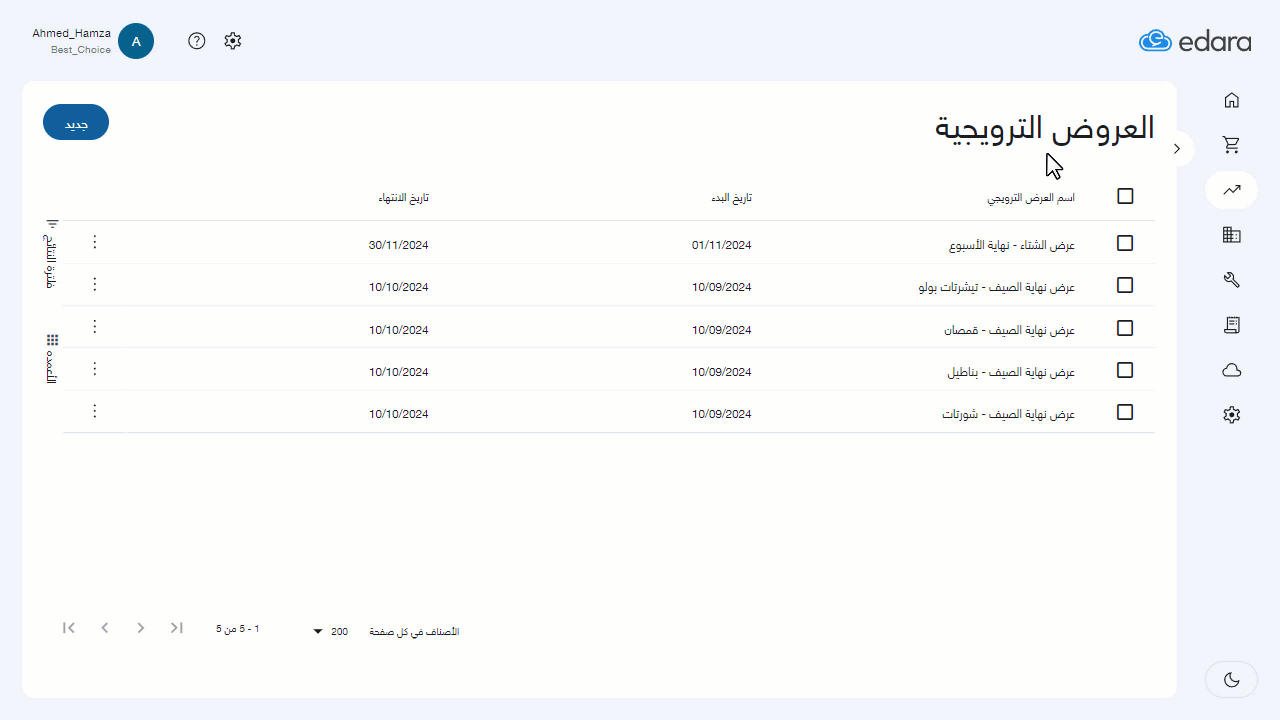Image resolution: width=1280 pixels, height=720 pixels.
Task: Go to the next page of results
Action: click(x=141, y=628)
